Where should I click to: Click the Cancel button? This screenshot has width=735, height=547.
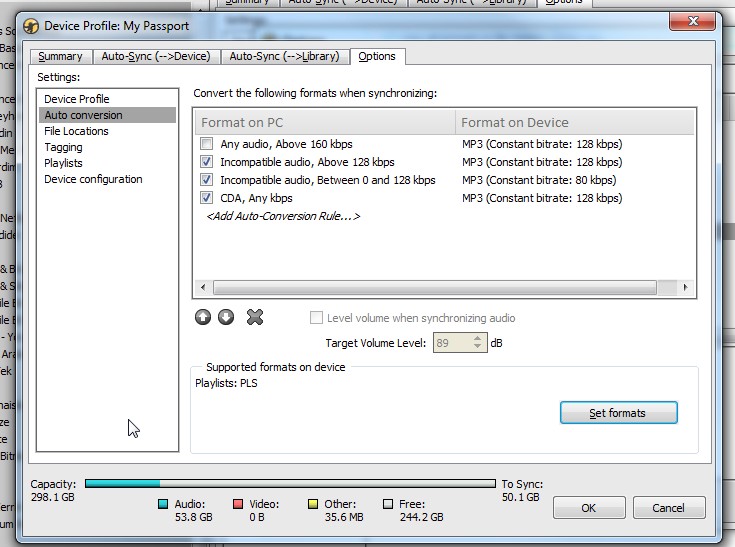point(669,508)
